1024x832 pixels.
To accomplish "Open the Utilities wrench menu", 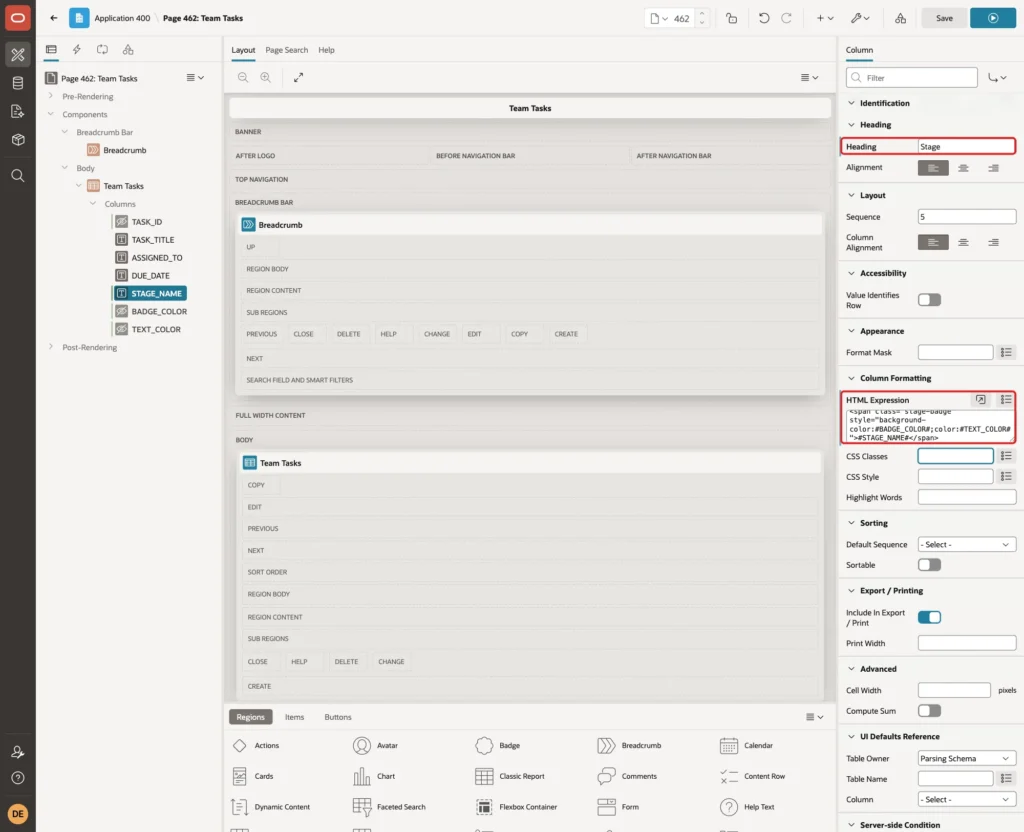I will point(860,18).
